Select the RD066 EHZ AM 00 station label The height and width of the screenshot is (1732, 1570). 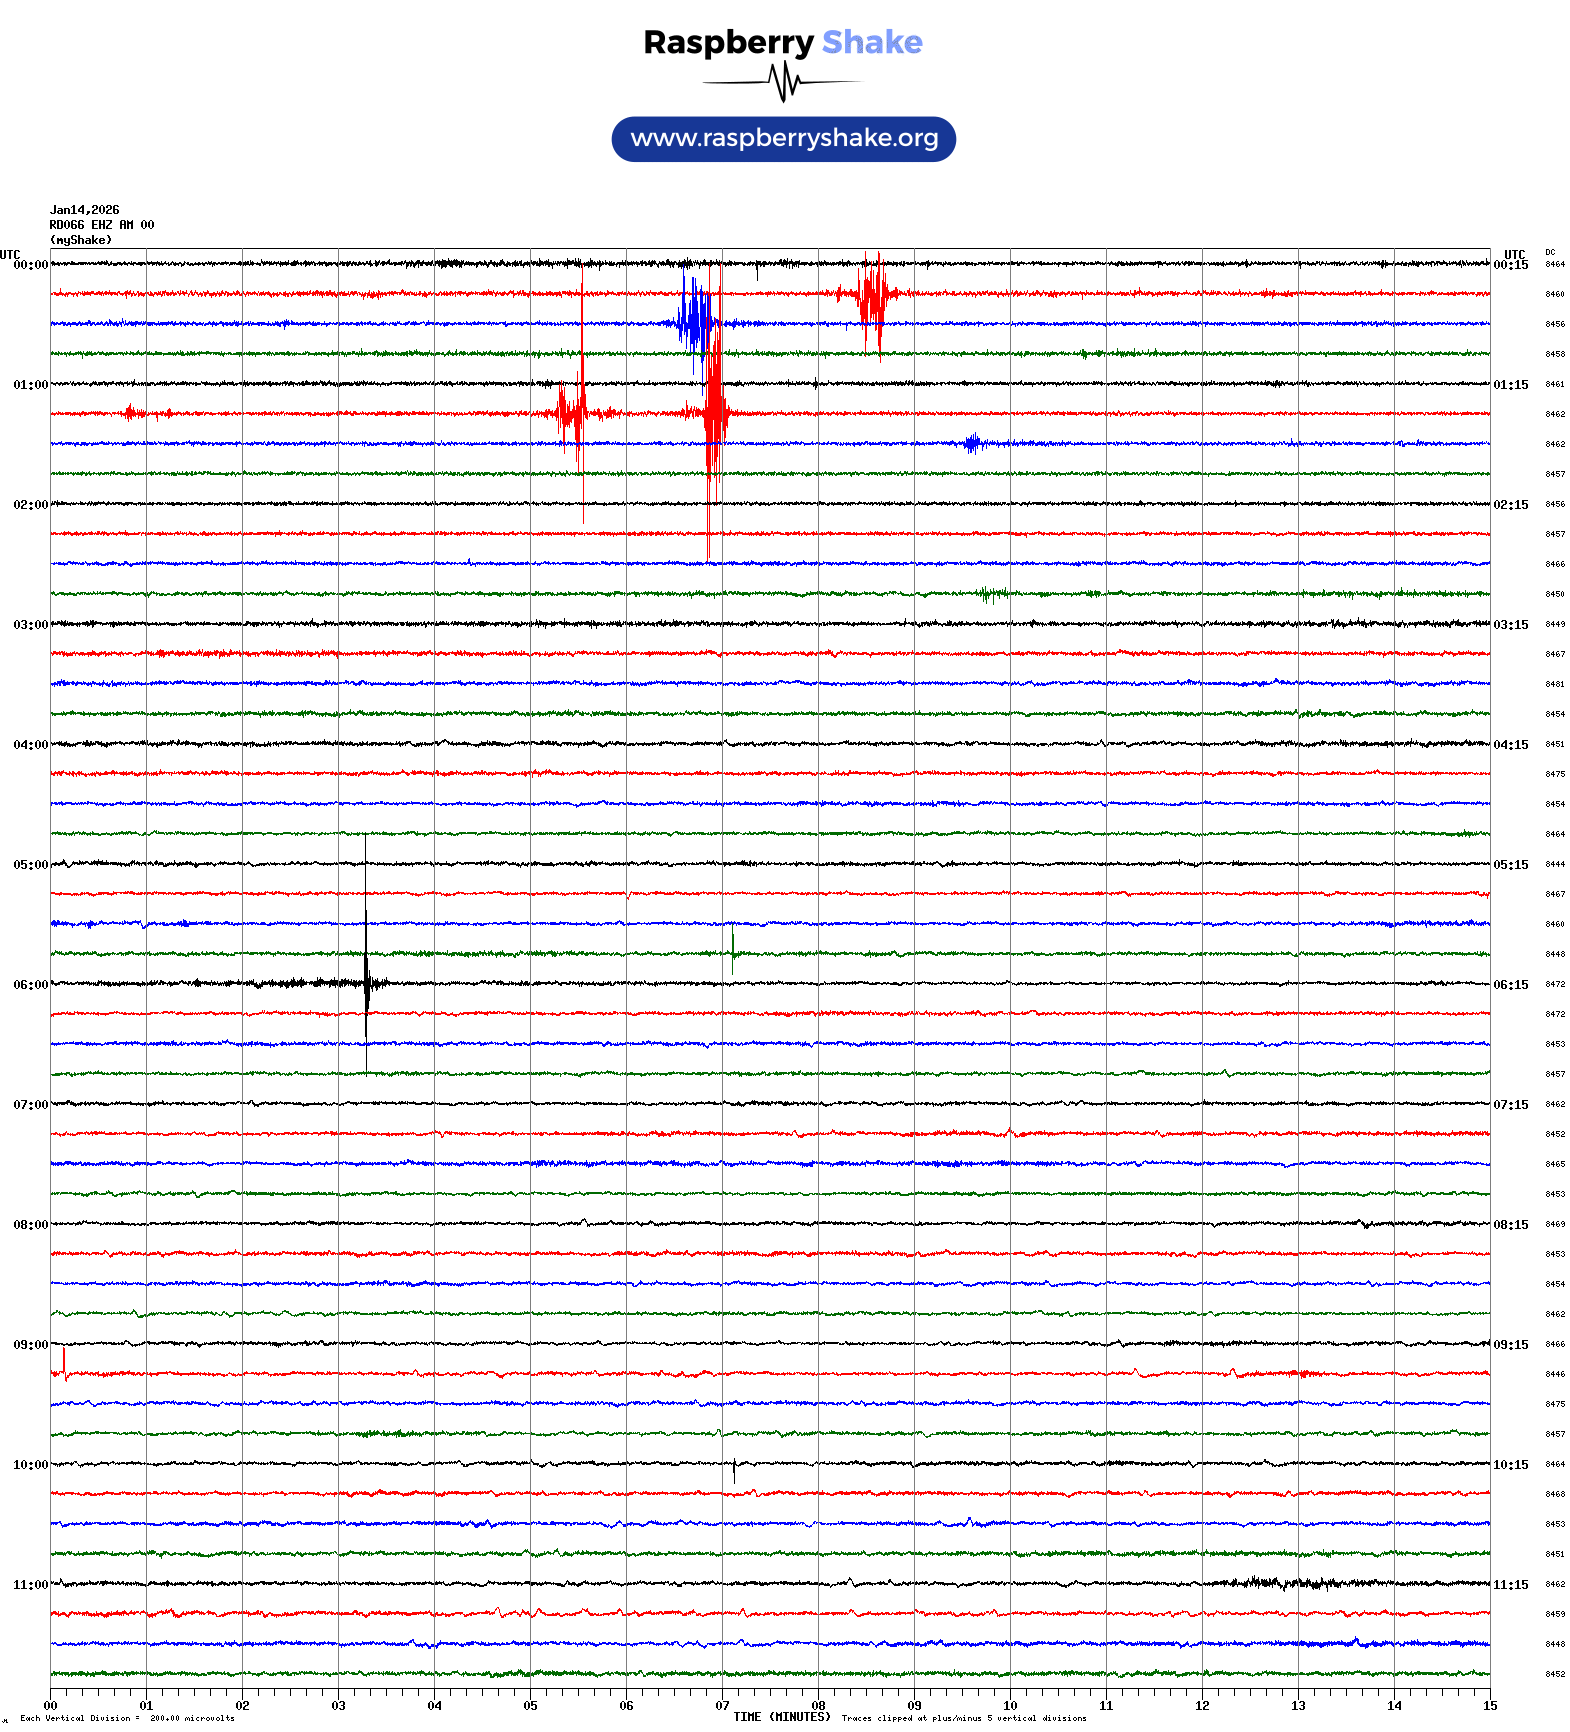click(102, 225)
